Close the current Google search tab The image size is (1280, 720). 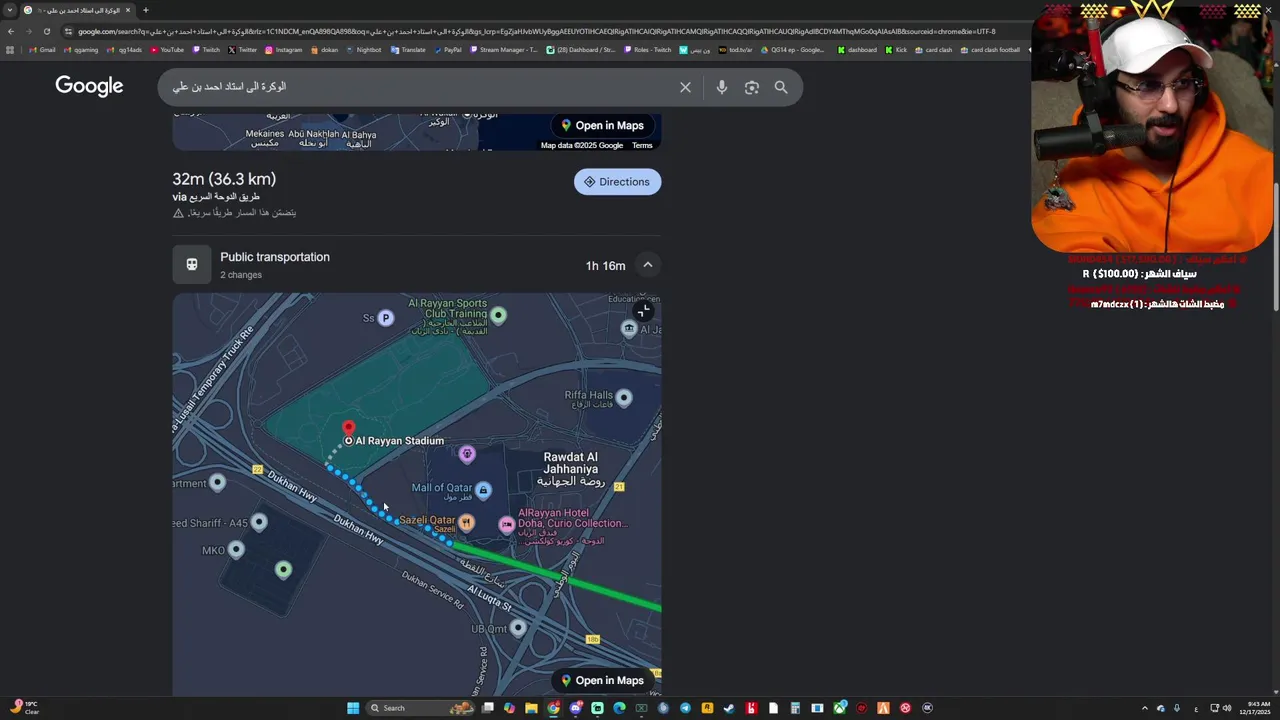click(128, 10)
